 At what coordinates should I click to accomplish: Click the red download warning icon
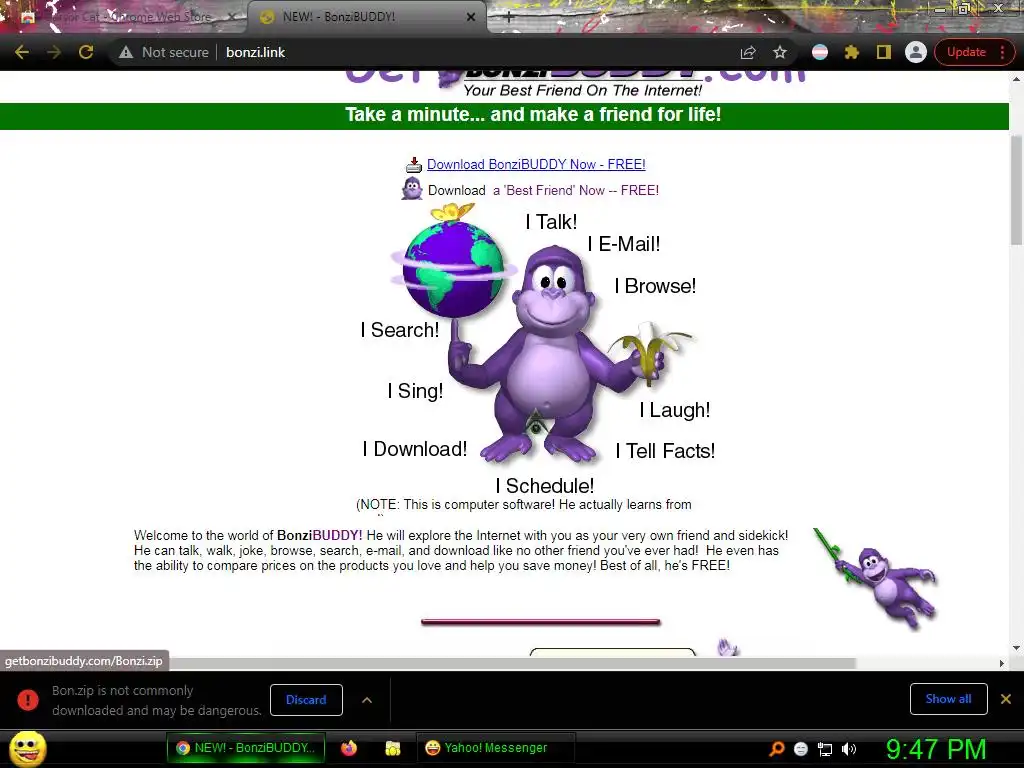point(27,700)
